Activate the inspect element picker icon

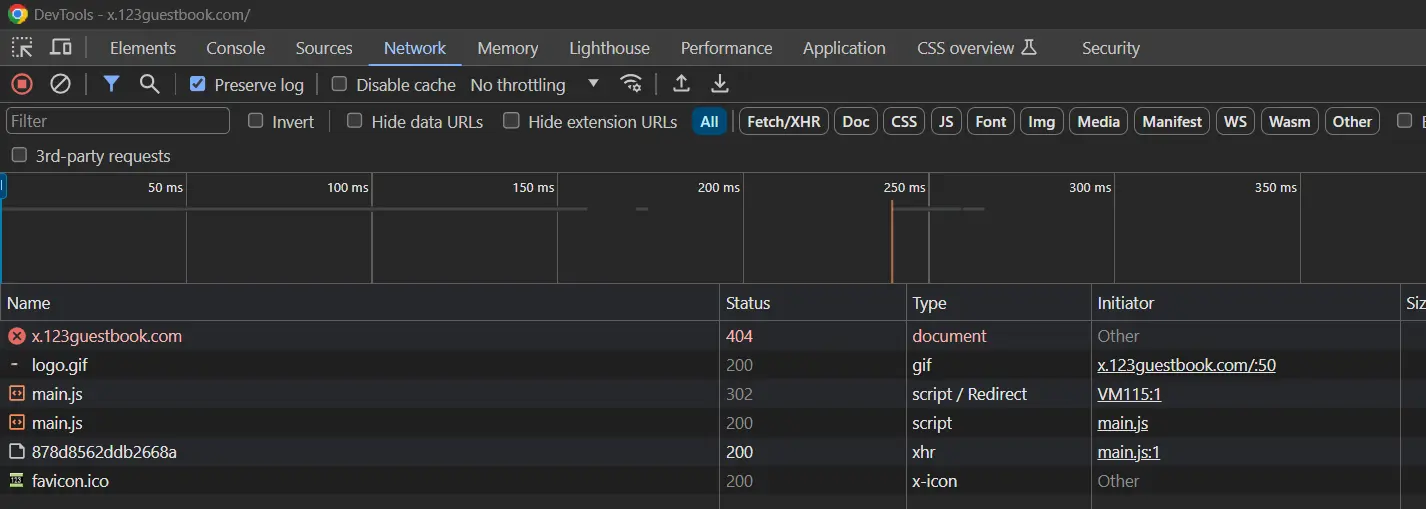(22, 47)
